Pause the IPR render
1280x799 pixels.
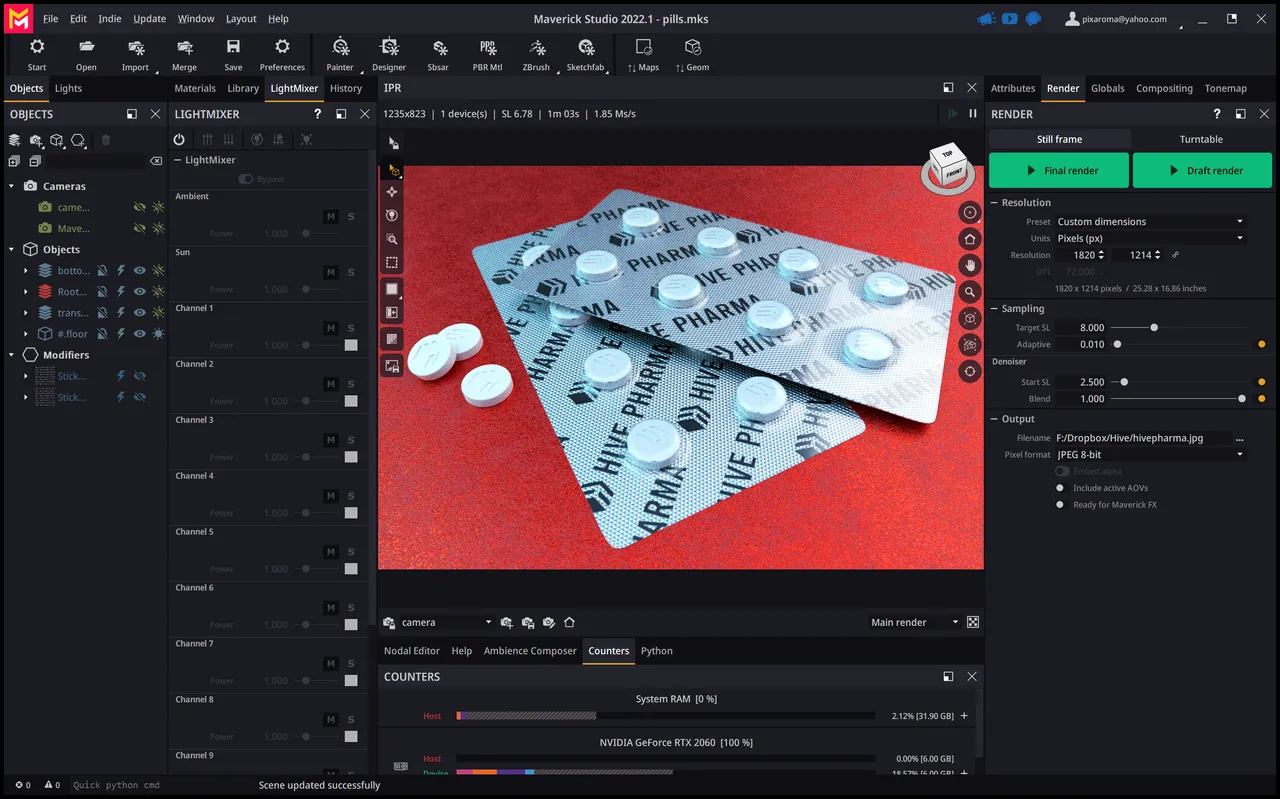[x=972, y=114]
